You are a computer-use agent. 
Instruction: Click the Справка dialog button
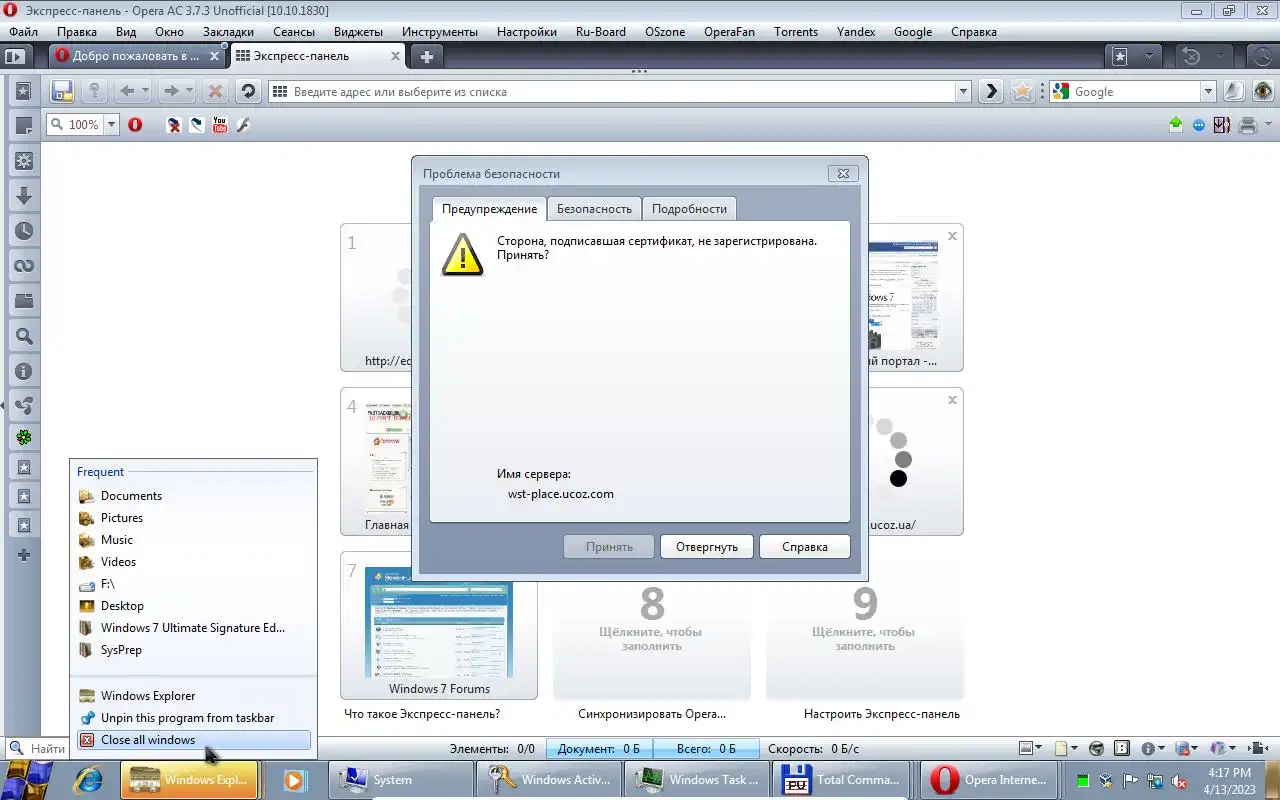pos(805,547)
